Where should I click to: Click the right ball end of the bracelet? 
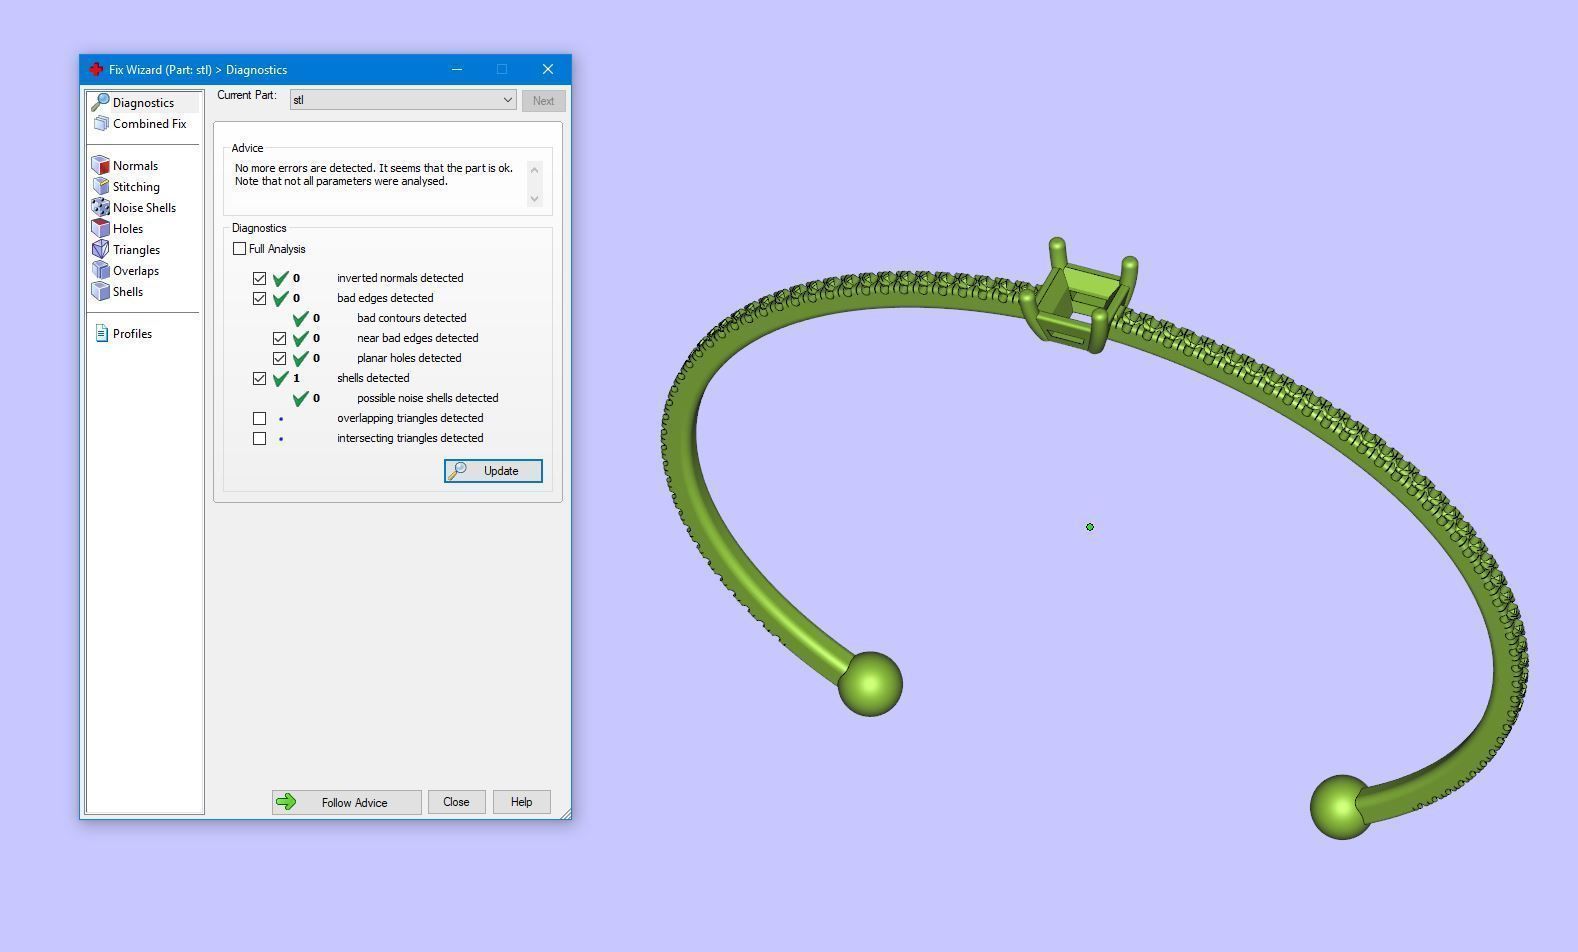[x=1341, y=807]
